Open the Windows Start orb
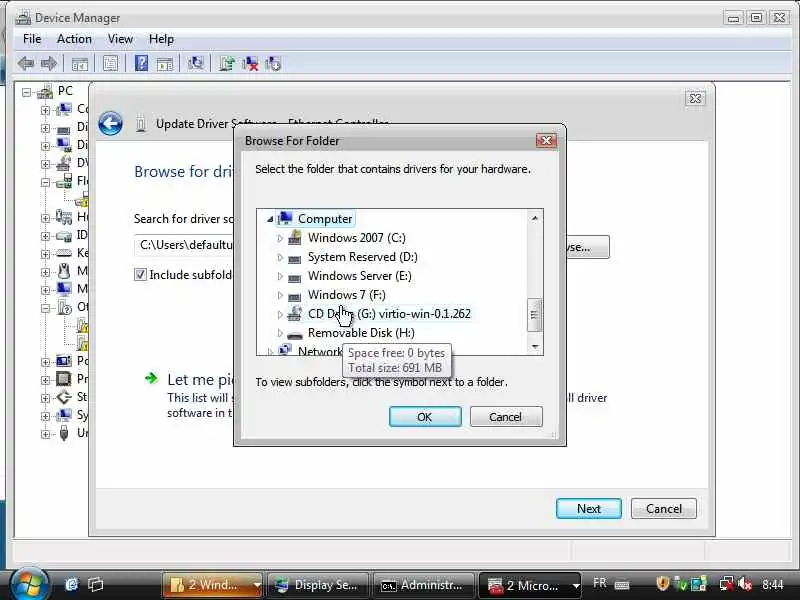The height and width of the screenshot is (600, 800). click(29, 584)
